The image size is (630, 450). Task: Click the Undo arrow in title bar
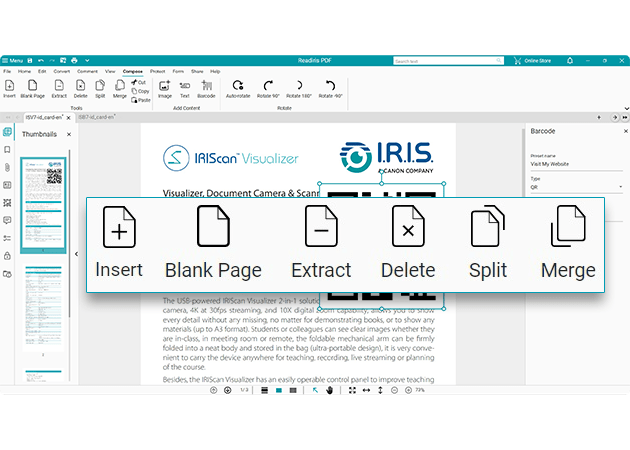pos(41,61)
